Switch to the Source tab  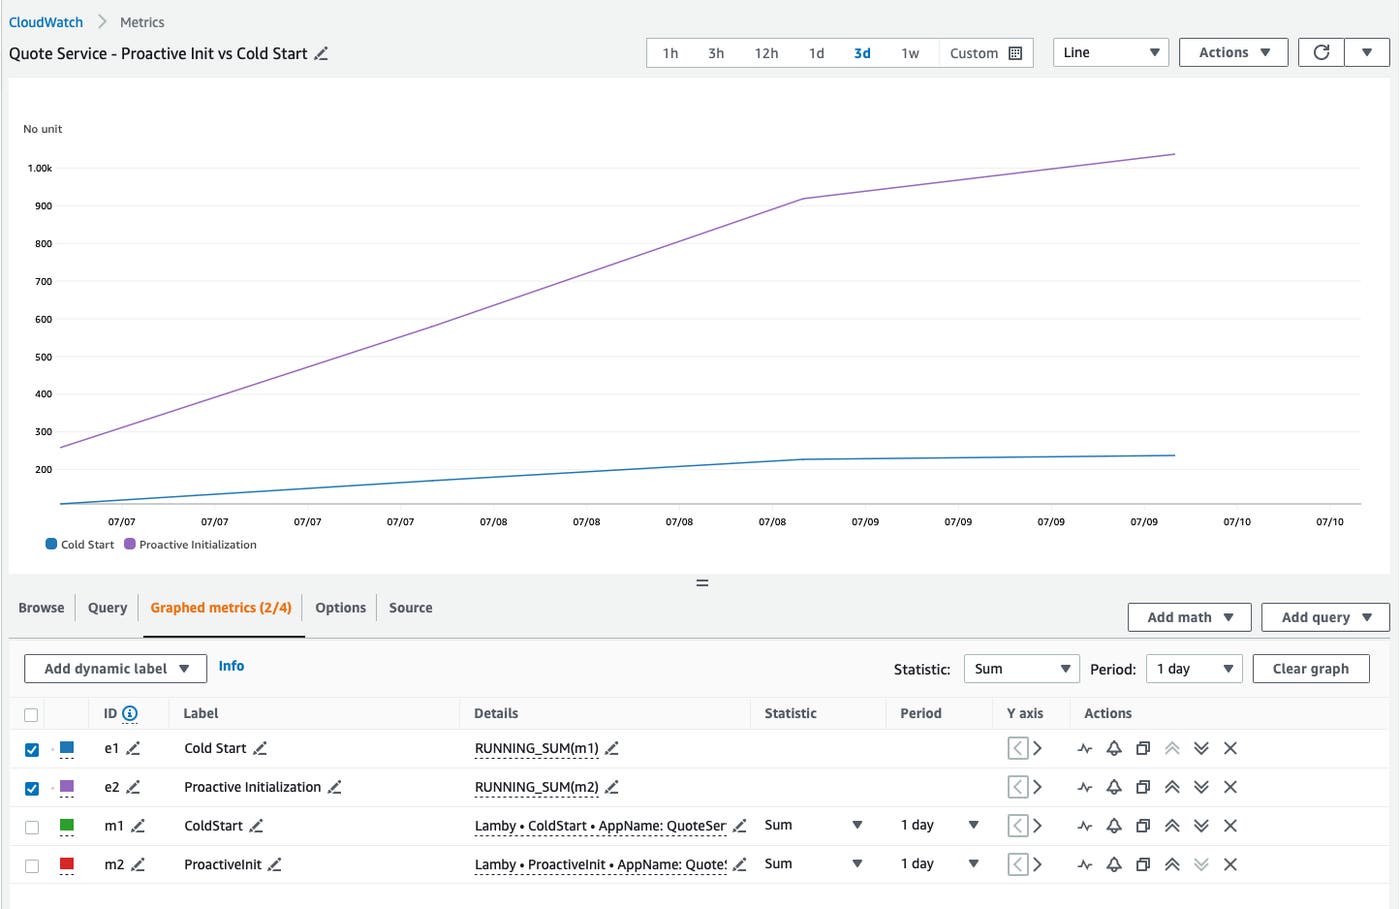coord(410,607)
